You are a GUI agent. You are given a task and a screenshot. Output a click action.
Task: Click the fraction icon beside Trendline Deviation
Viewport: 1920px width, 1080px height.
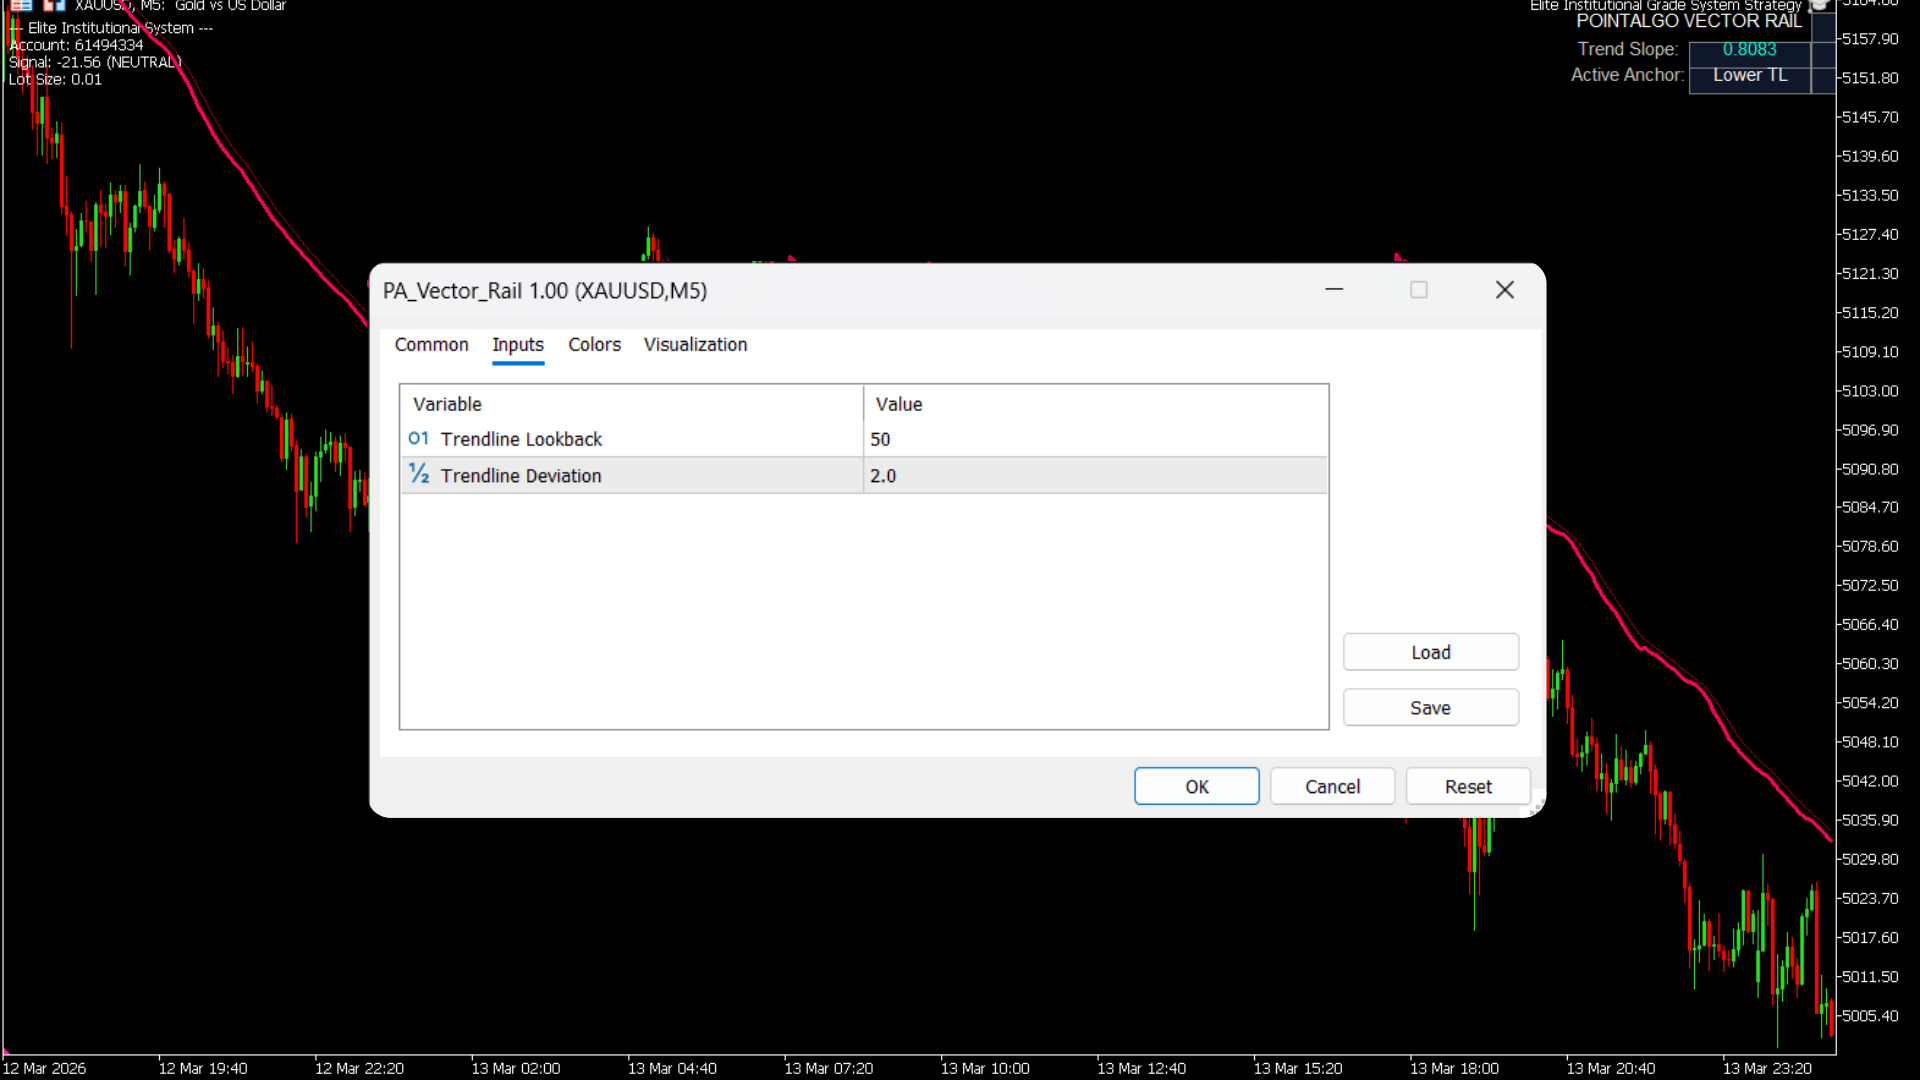coord(418,475)
